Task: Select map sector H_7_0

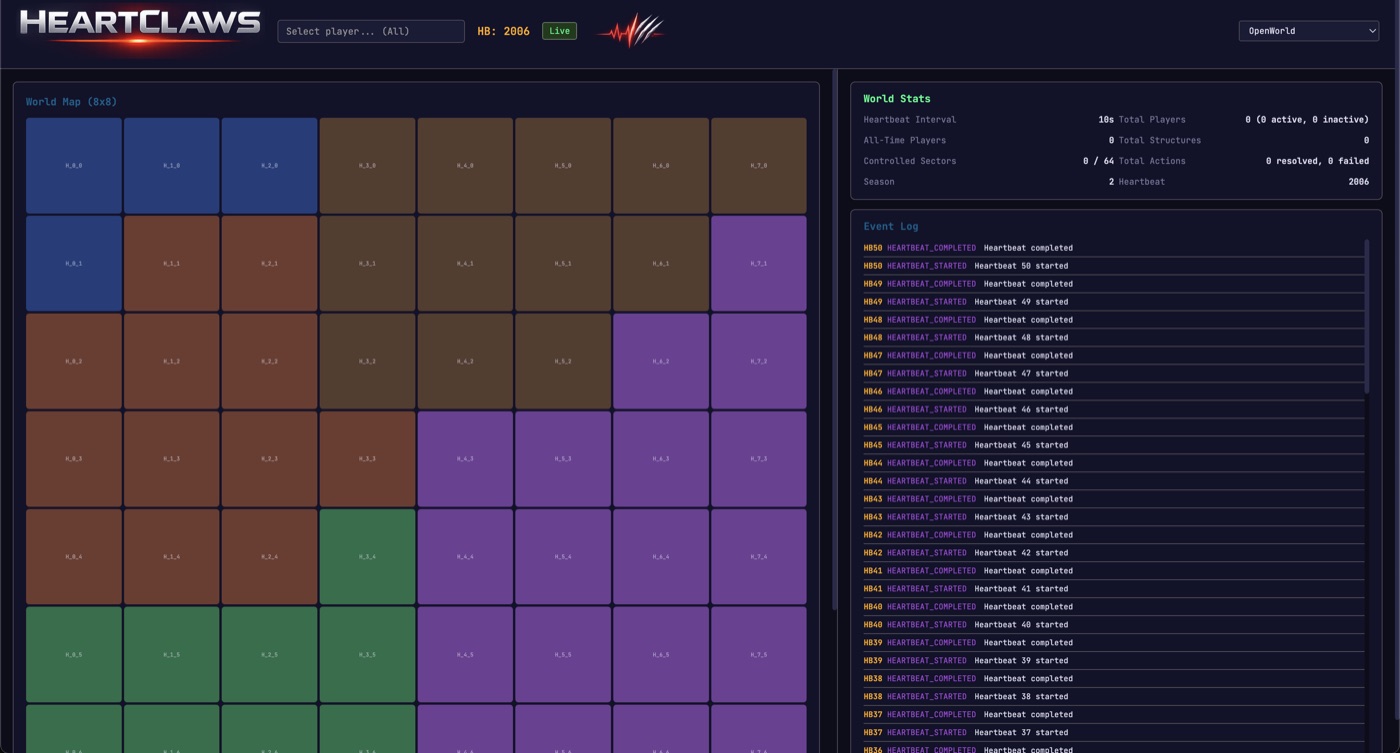Action: pyautogui.click(x=759, y=165)
